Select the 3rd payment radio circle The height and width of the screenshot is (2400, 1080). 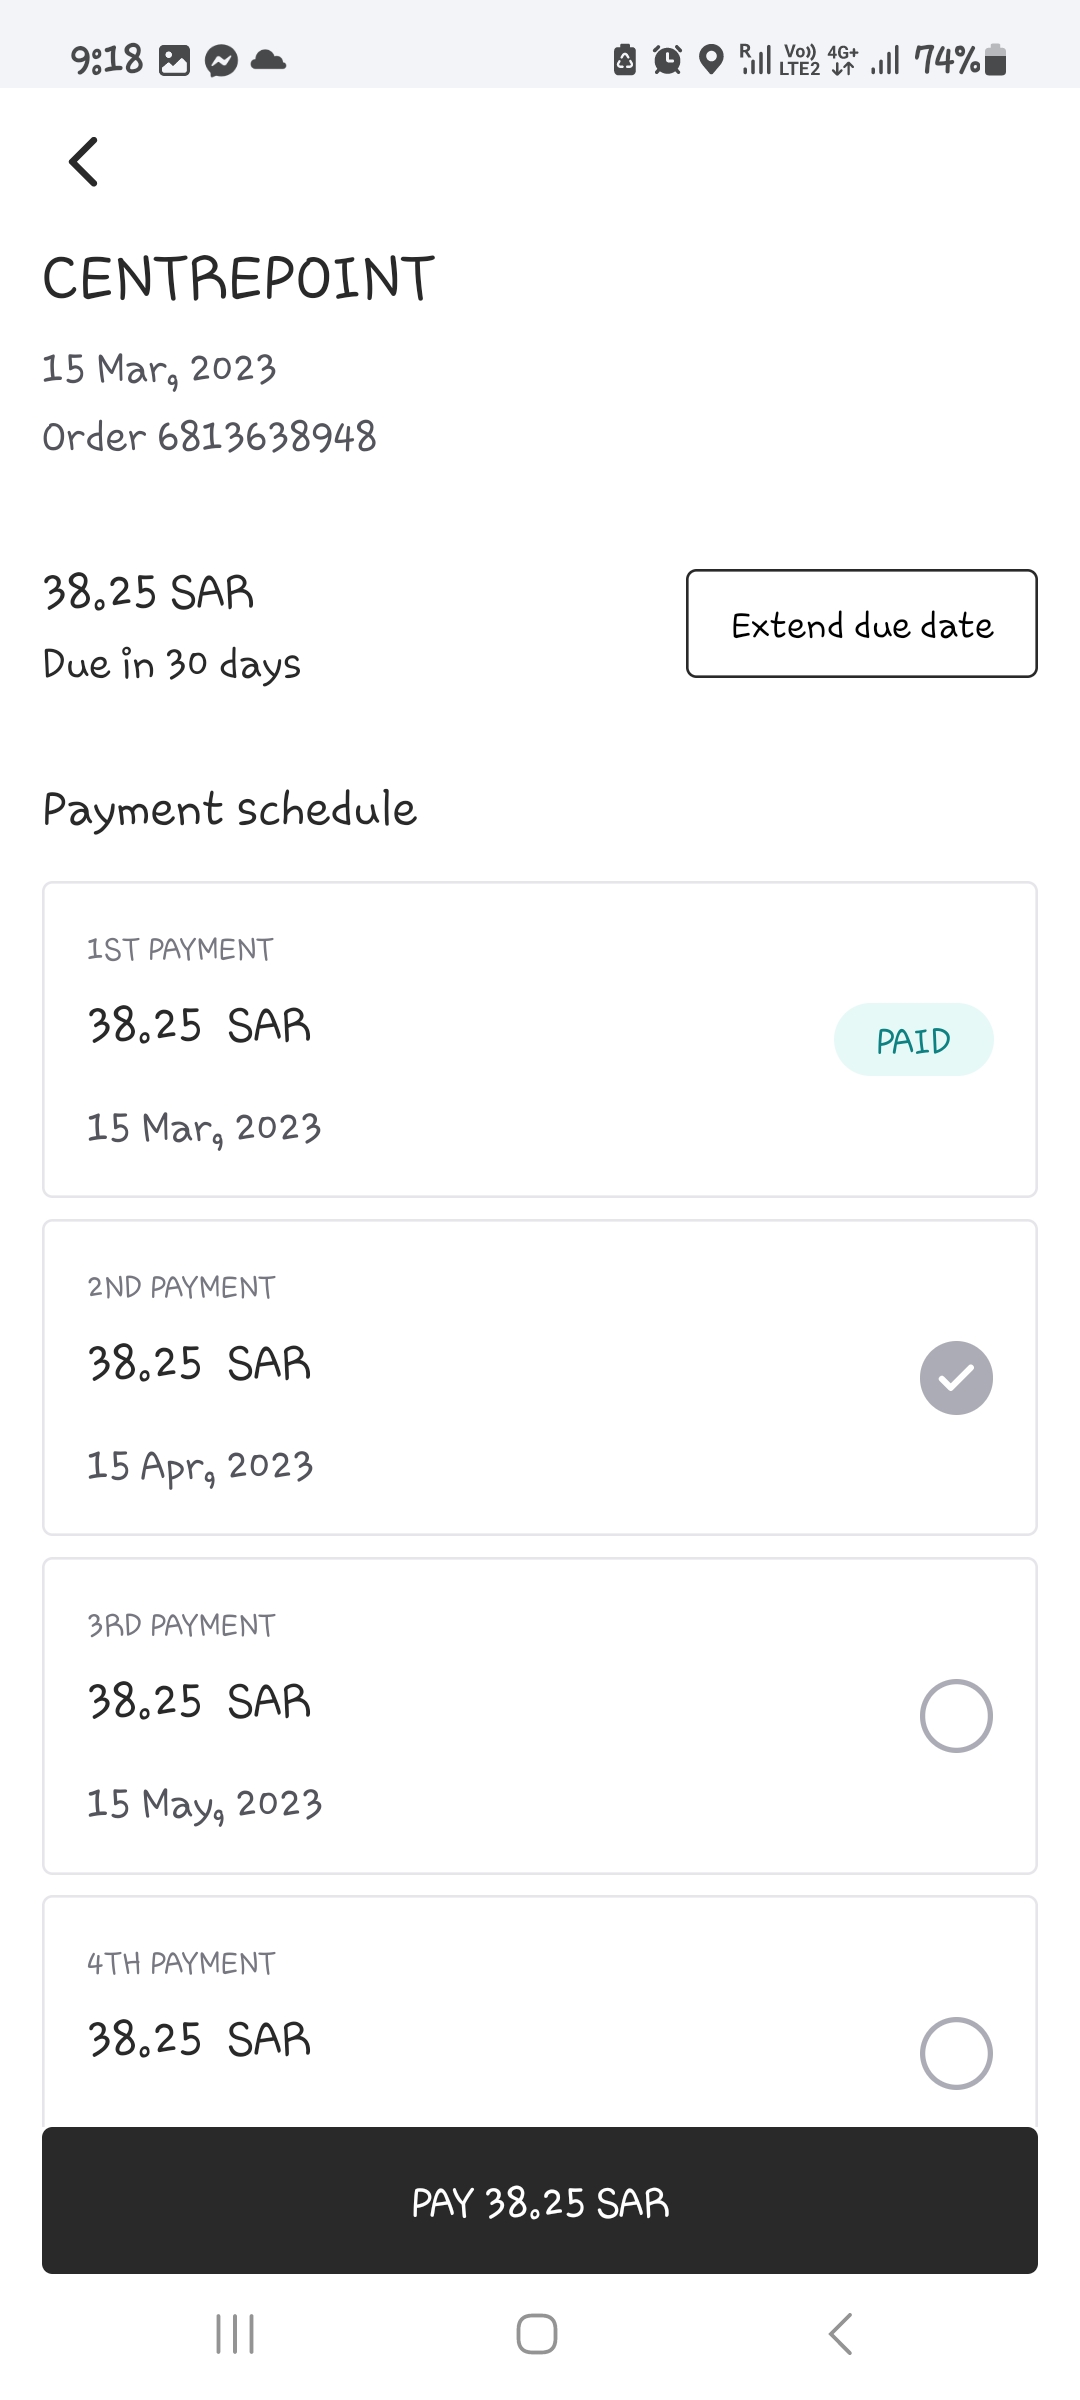[x=956, y=1715]
